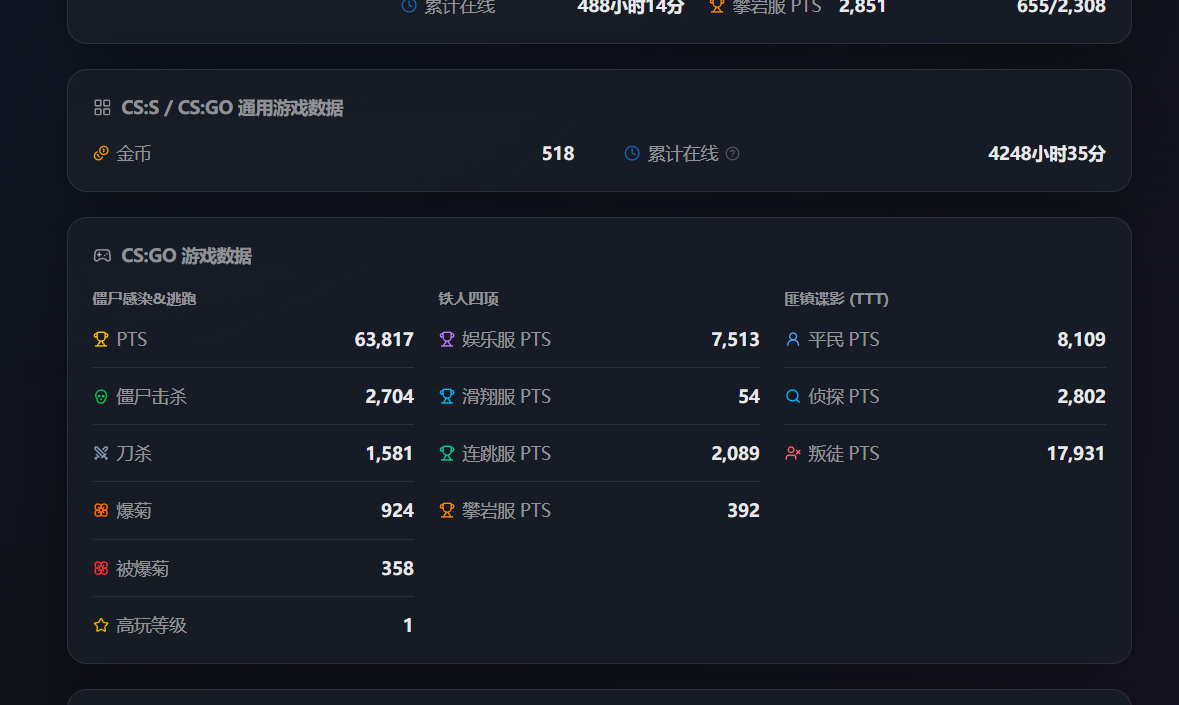Click the 僵尸感染&逃跑 section label
The height and width of the screenshot is (705, 1179).
coord(144,298)
